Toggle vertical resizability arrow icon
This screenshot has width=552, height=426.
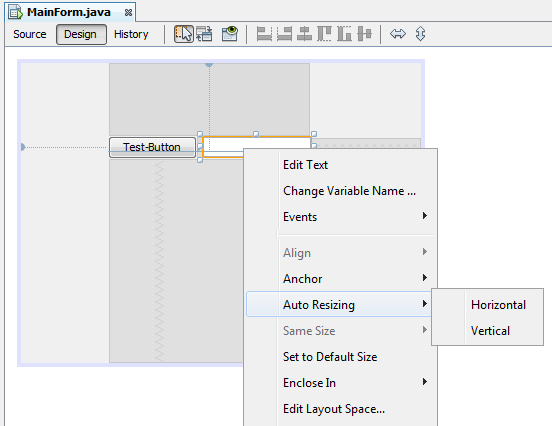click(x=420, y=34)
